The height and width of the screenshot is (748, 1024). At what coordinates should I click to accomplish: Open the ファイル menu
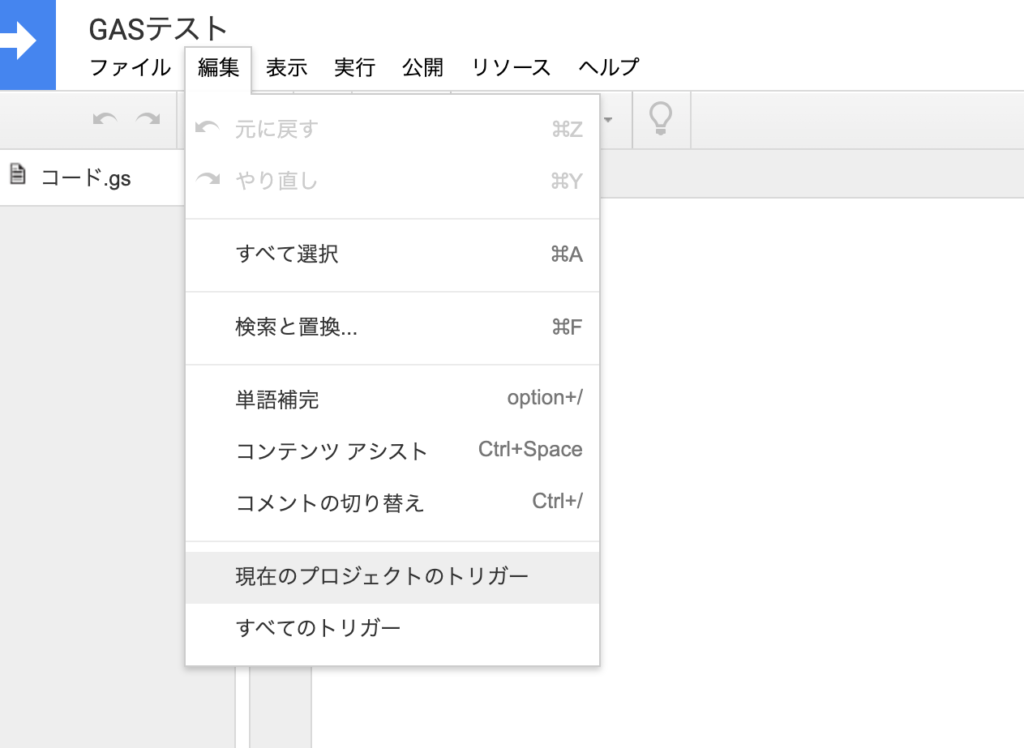(130, 67)
